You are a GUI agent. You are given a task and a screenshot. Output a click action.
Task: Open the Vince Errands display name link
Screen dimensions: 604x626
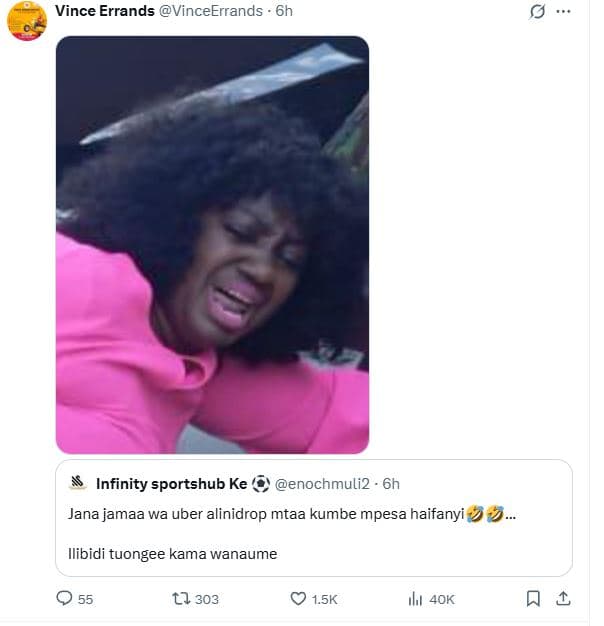(104, 10)
